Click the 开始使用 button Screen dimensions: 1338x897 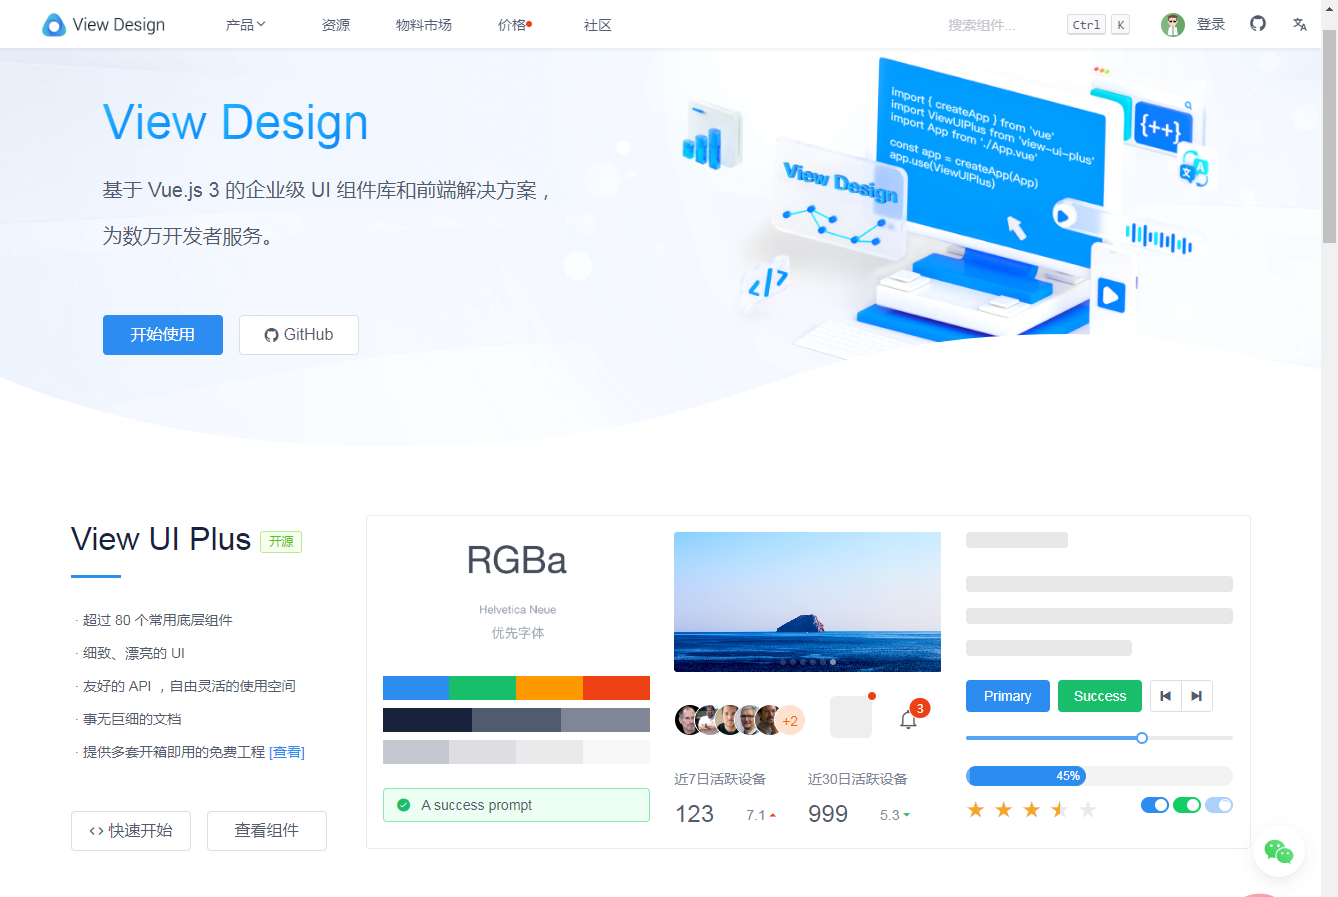tap(163, 335)
